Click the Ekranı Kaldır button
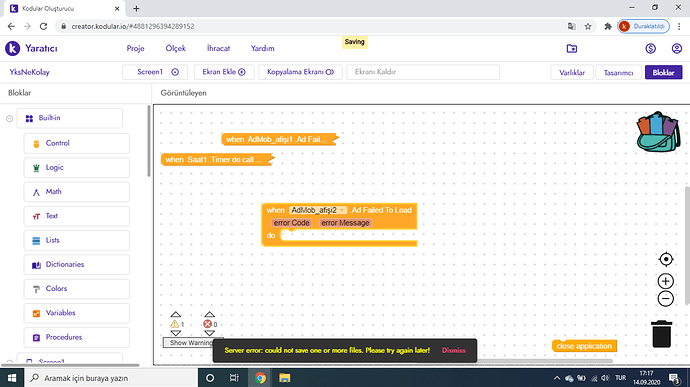The height and width of the screenshot is (387, 690). click(x=423, y=72)
